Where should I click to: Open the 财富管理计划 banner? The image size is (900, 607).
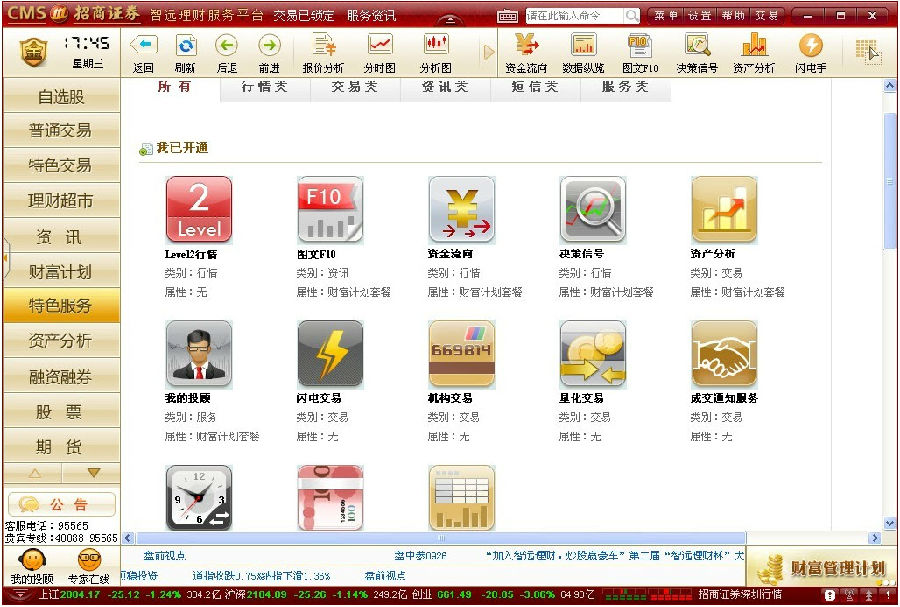[821, 568]
